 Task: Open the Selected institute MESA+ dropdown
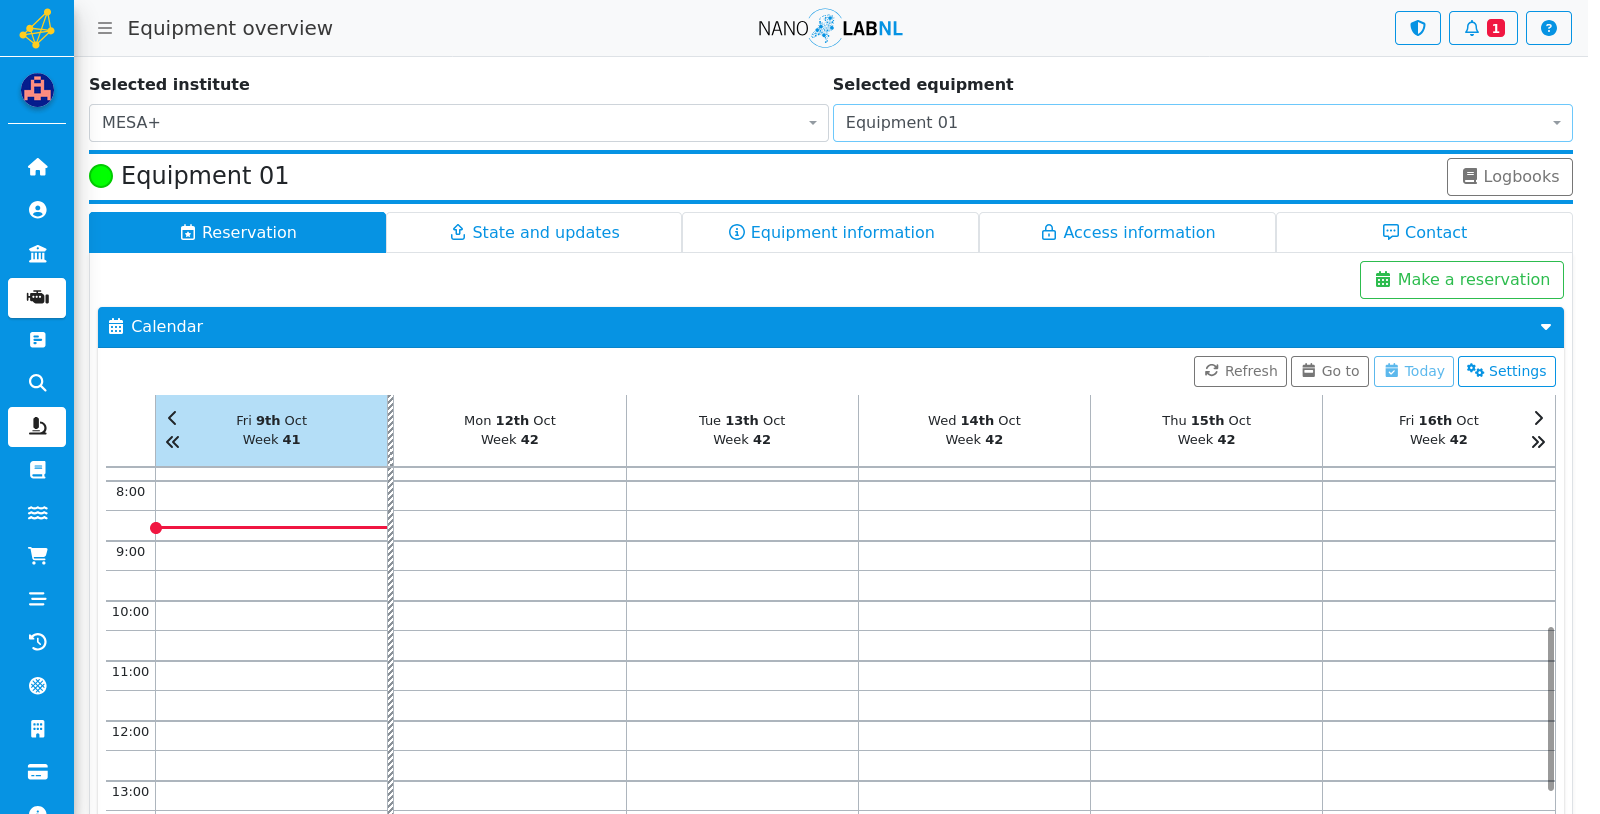click(x=458, y=123)
